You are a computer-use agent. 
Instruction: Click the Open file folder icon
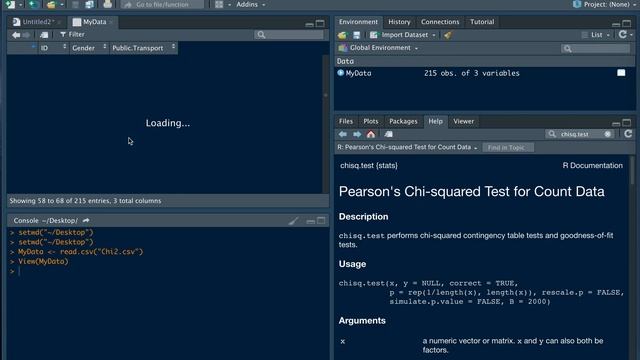51,4
